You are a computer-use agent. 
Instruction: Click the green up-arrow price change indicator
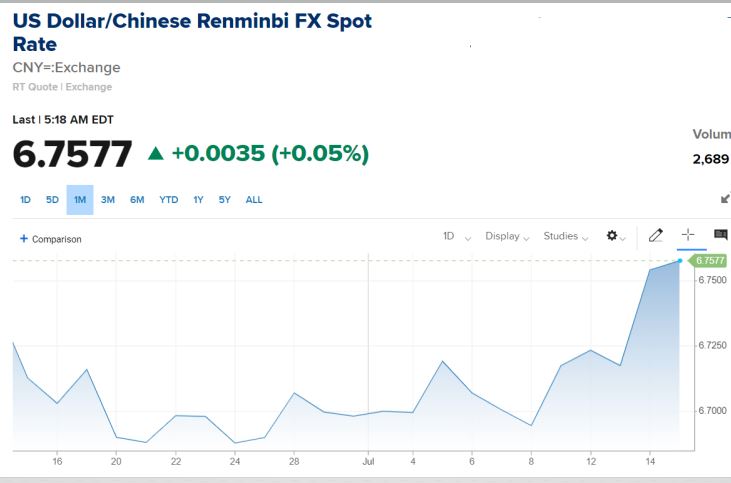click(155, 154)
